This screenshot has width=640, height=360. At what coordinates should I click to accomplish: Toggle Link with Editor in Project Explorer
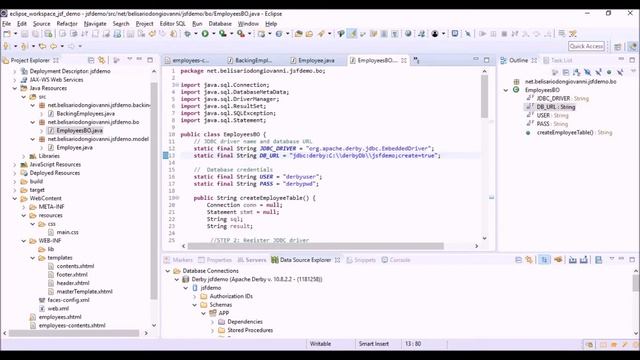[x=102, y=60]
